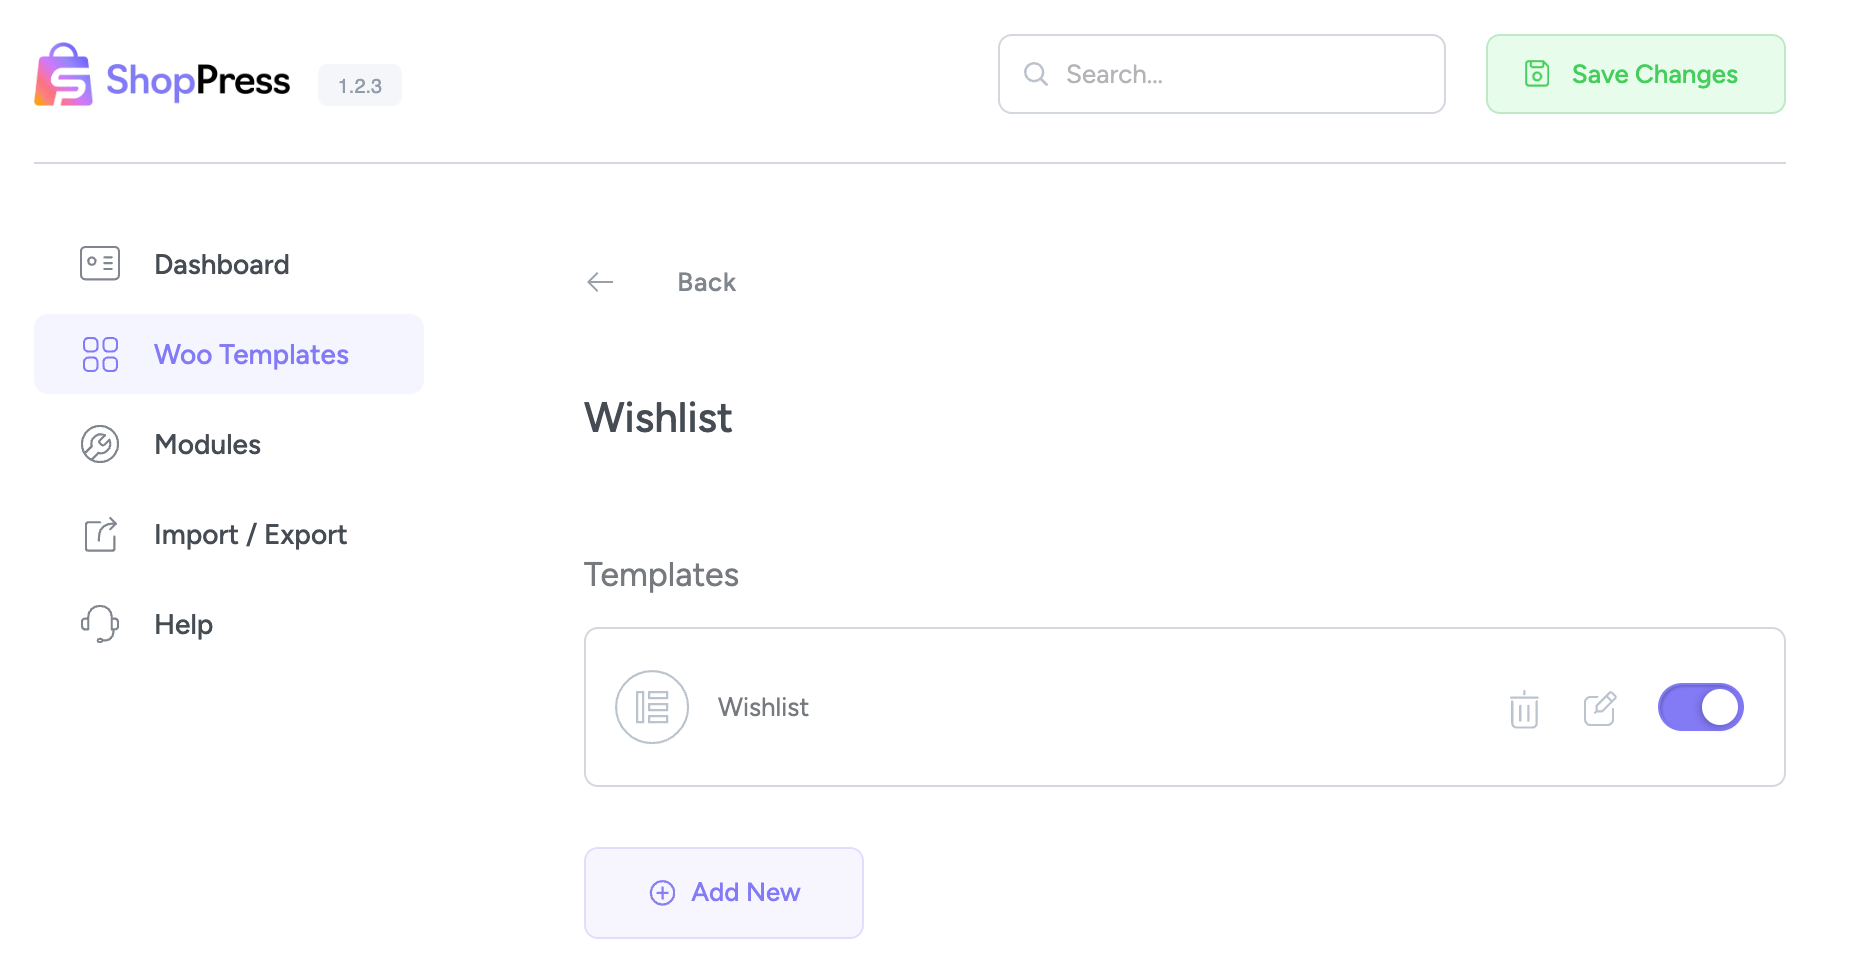Image resolution: width=1862 pixels, height=980 pixels.
Task: Click the Modules wrench icon
Action: point(100,444)
